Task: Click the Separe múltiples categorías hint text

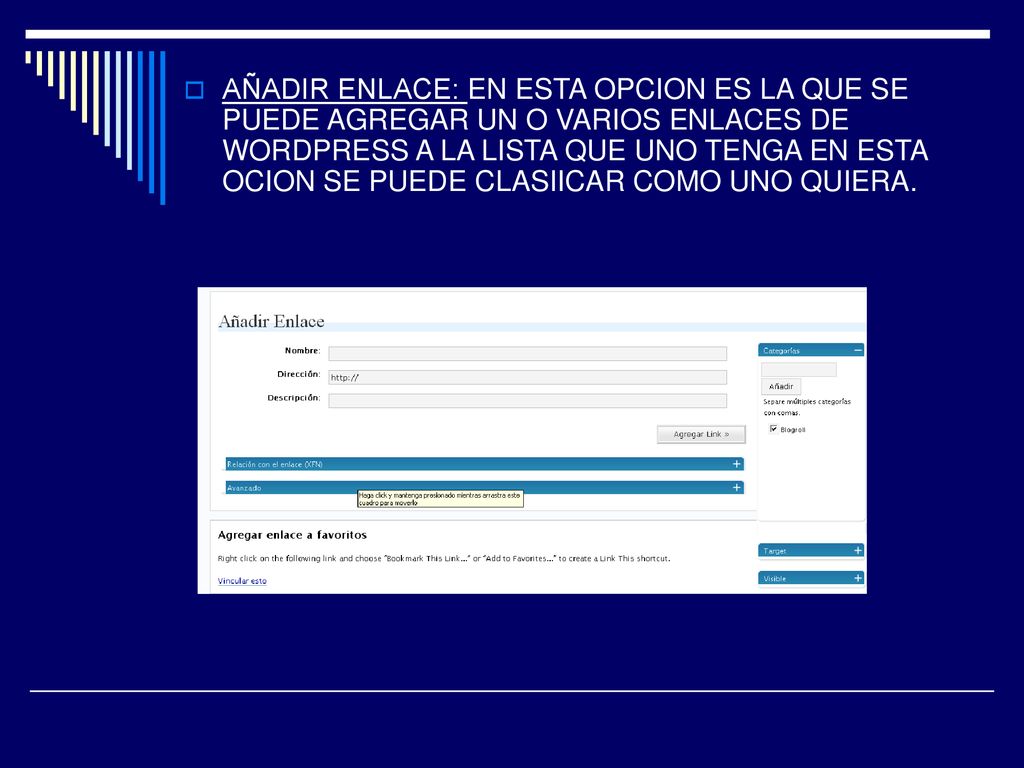Action: click(x=807, y=407)
